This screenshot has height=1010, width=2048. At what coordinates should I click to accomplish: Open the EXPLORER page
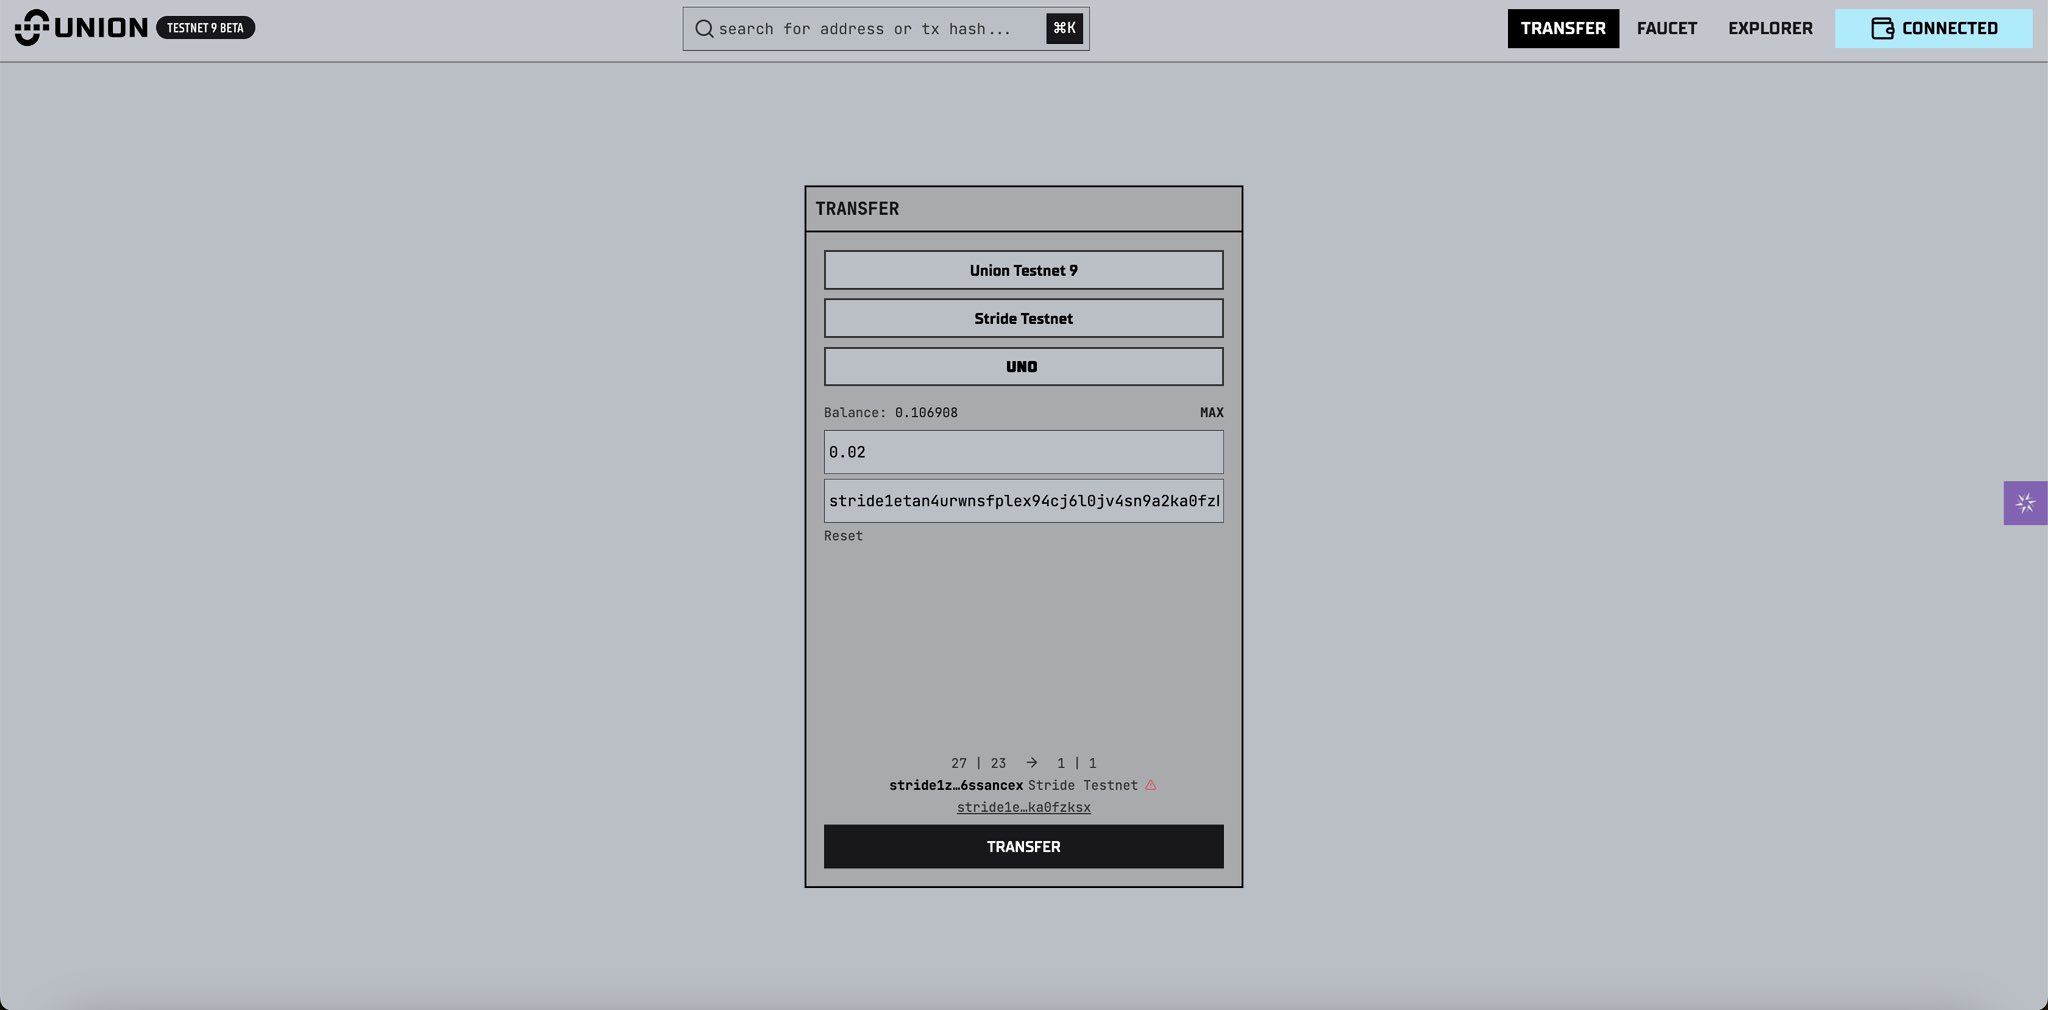[x=1770, y=28]
